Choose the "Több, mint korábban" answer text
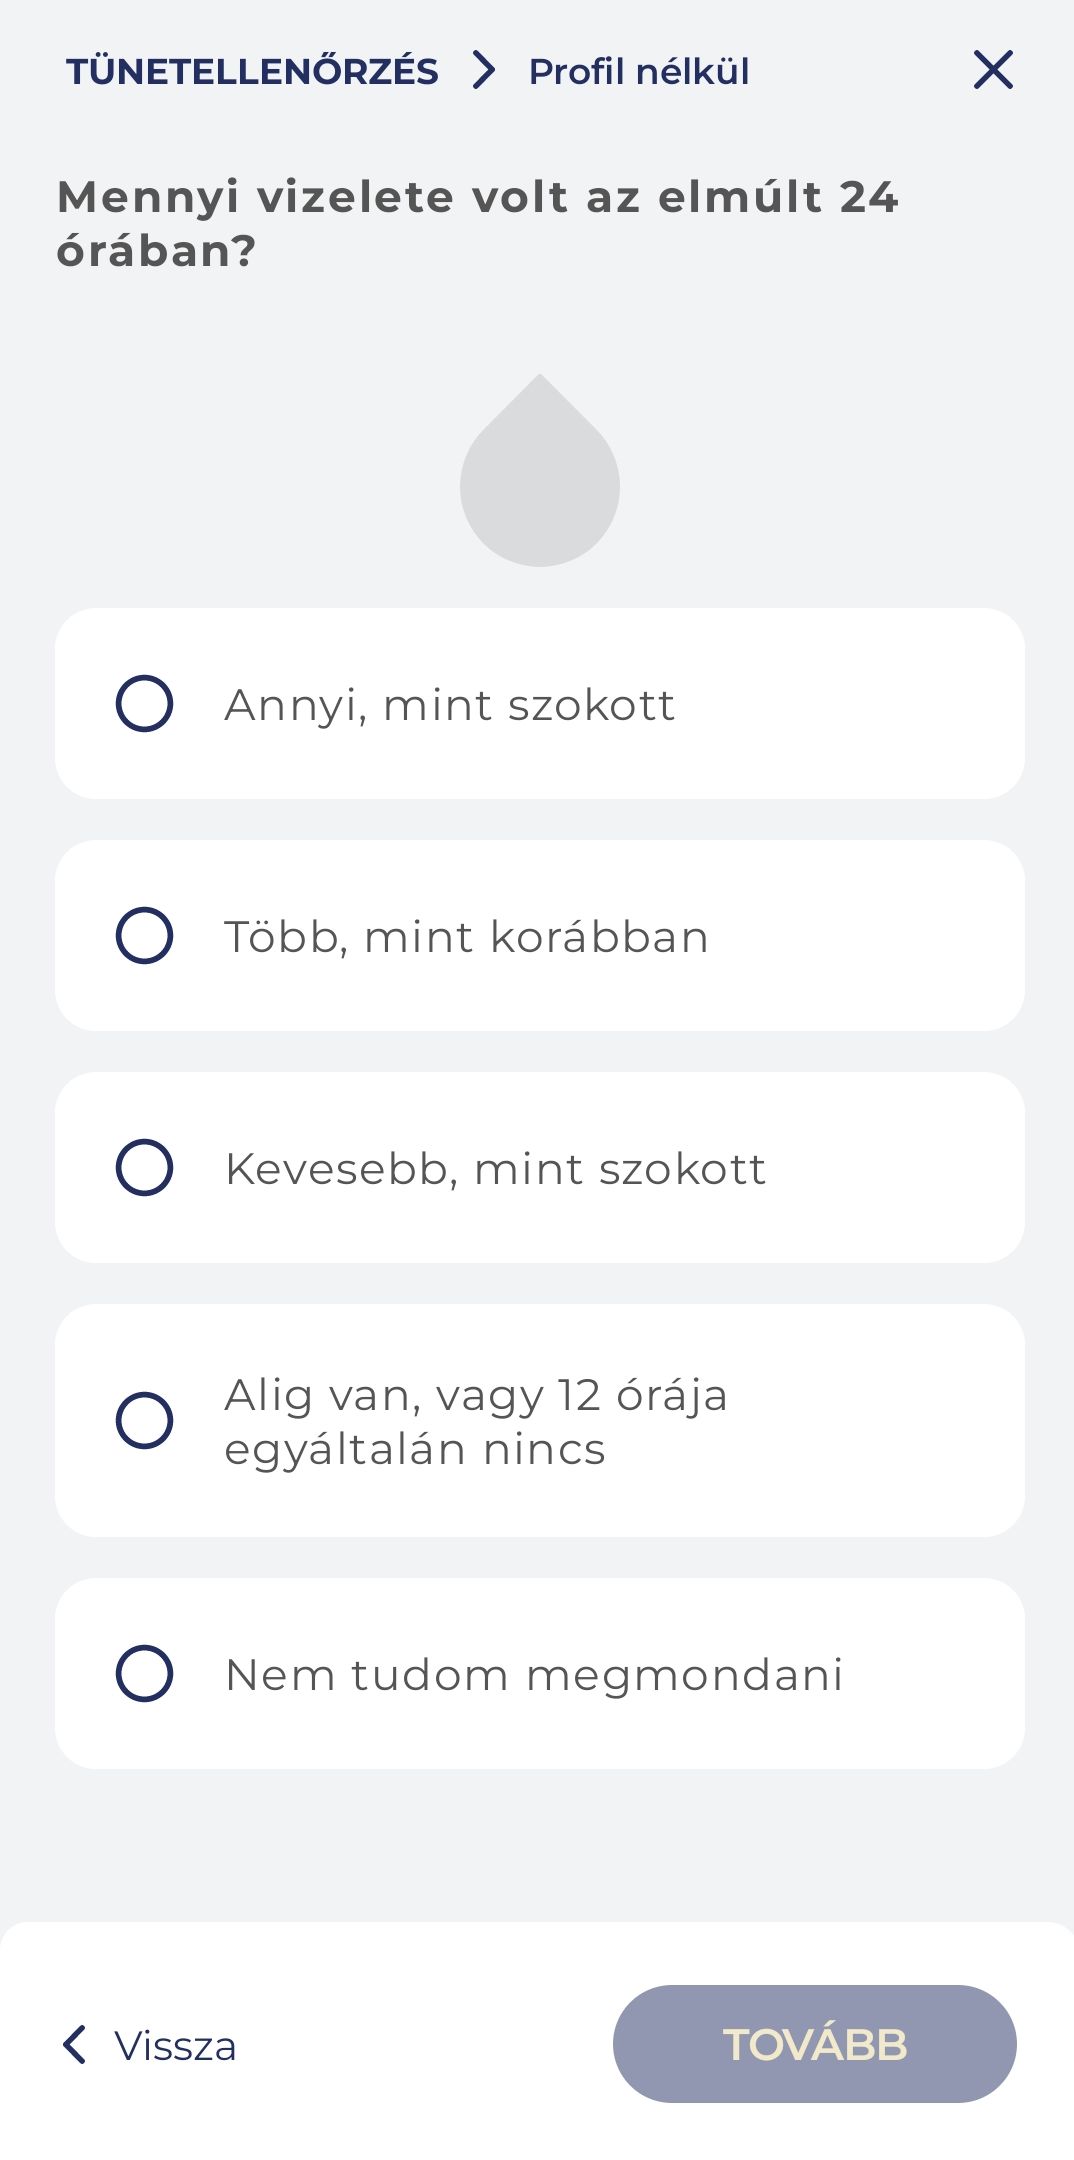The height and width of the screenshot is (2160, 1074). coord(466,937)
